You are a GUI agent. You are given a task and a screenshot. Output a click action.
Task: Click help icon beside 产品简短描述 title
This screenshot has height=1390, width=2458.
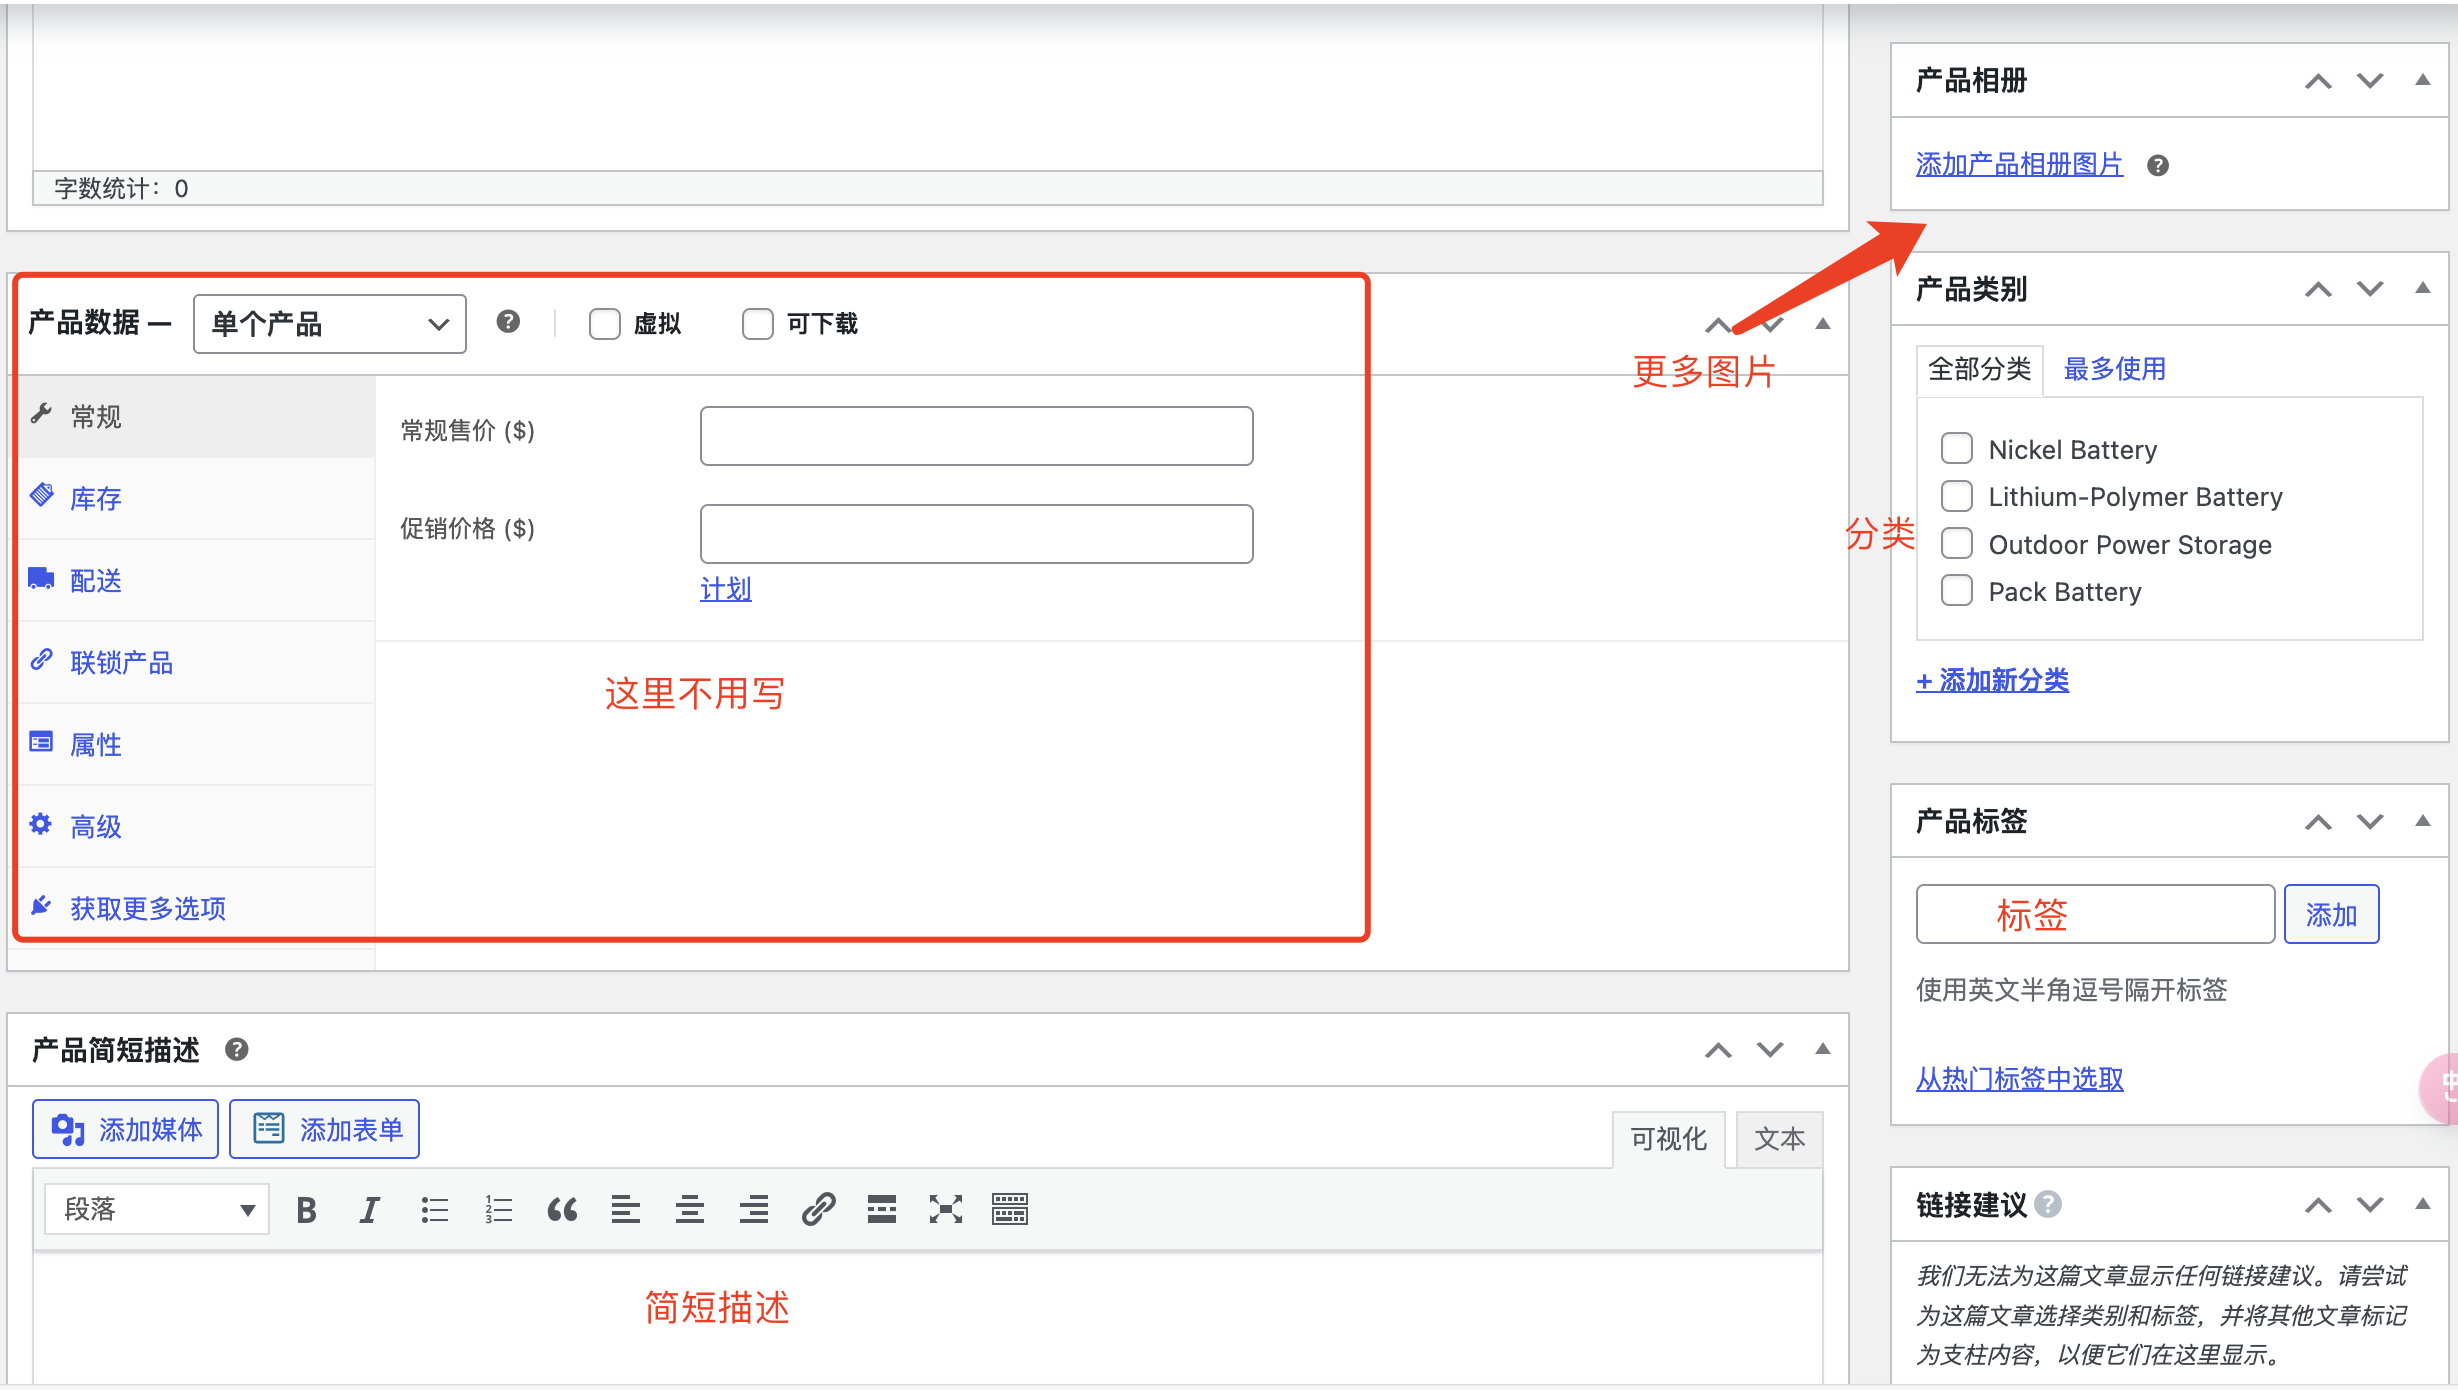(x=237, y=1050)
